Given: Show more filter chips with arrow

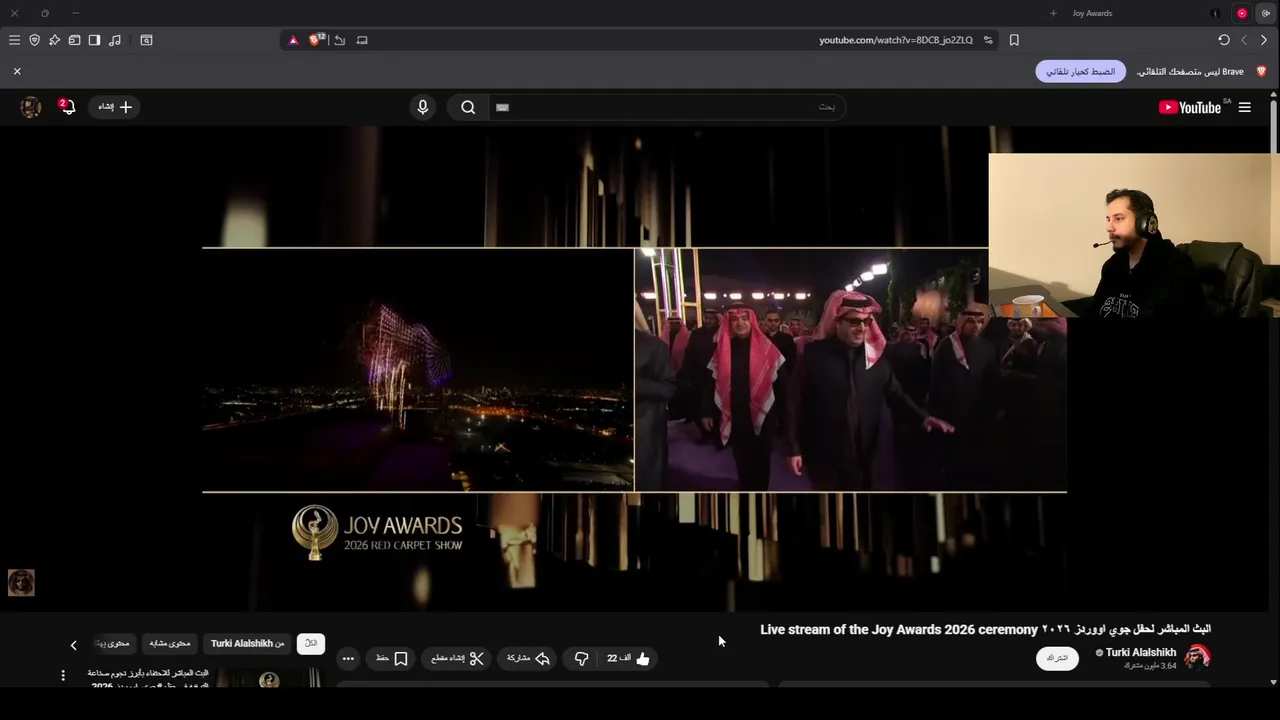Looking at the screenshot, I should tap(73, 645).
